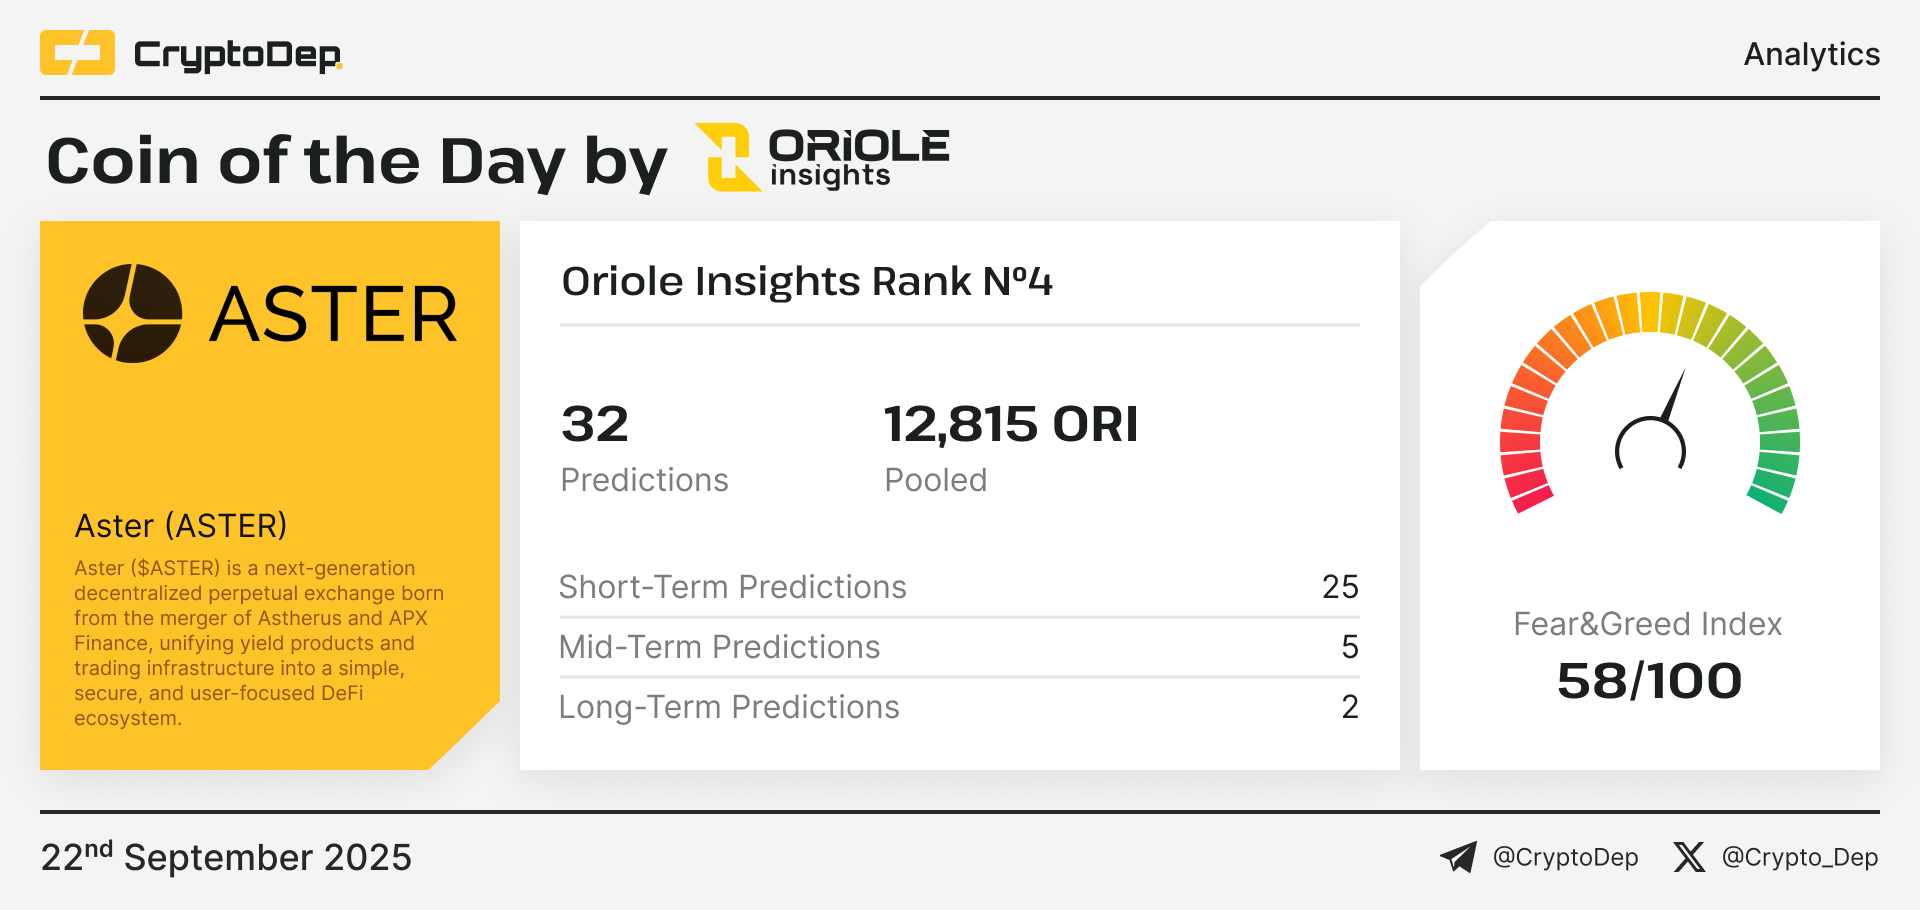This screenshot has width=1920, height=910.
Task: Select the Long-Term Predictions row
Action: click(x=959, y=707)
